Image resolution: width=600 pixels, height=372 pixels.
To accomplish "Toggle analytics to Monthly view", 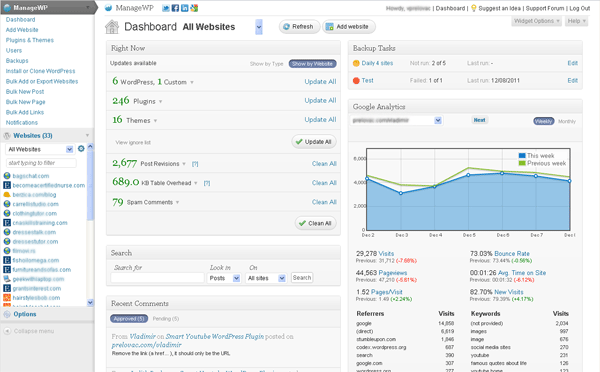I will (567, 121).
